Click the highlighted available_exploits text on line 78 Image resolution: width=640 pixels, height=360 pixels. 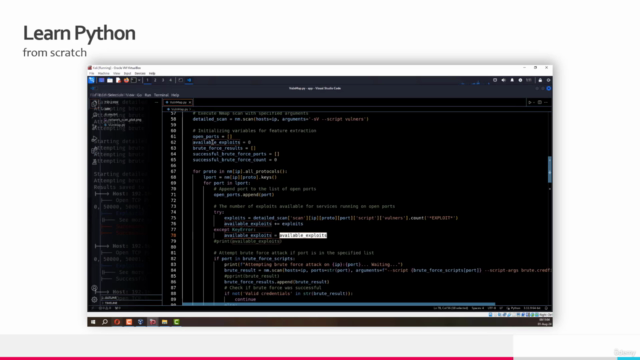point(303,235)
